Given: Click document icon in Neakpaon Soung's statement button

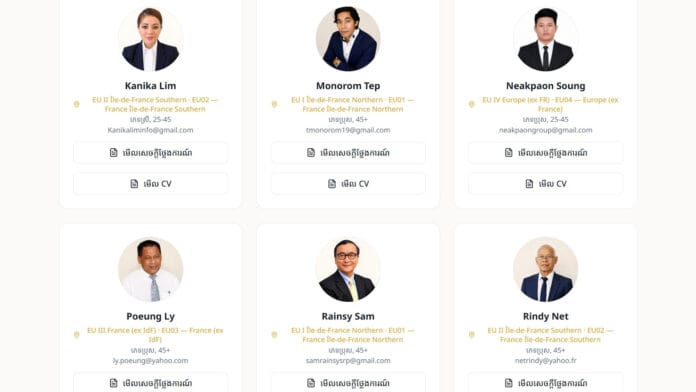Looking at the screenshot, I should (x=509, y=153).
